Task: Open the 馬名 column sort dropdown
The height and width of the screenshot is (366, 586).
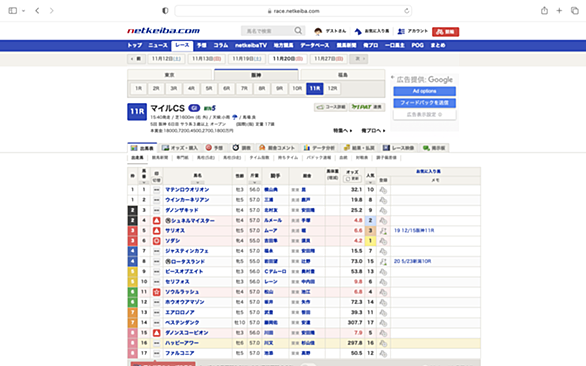Action: tap(198, 182)
